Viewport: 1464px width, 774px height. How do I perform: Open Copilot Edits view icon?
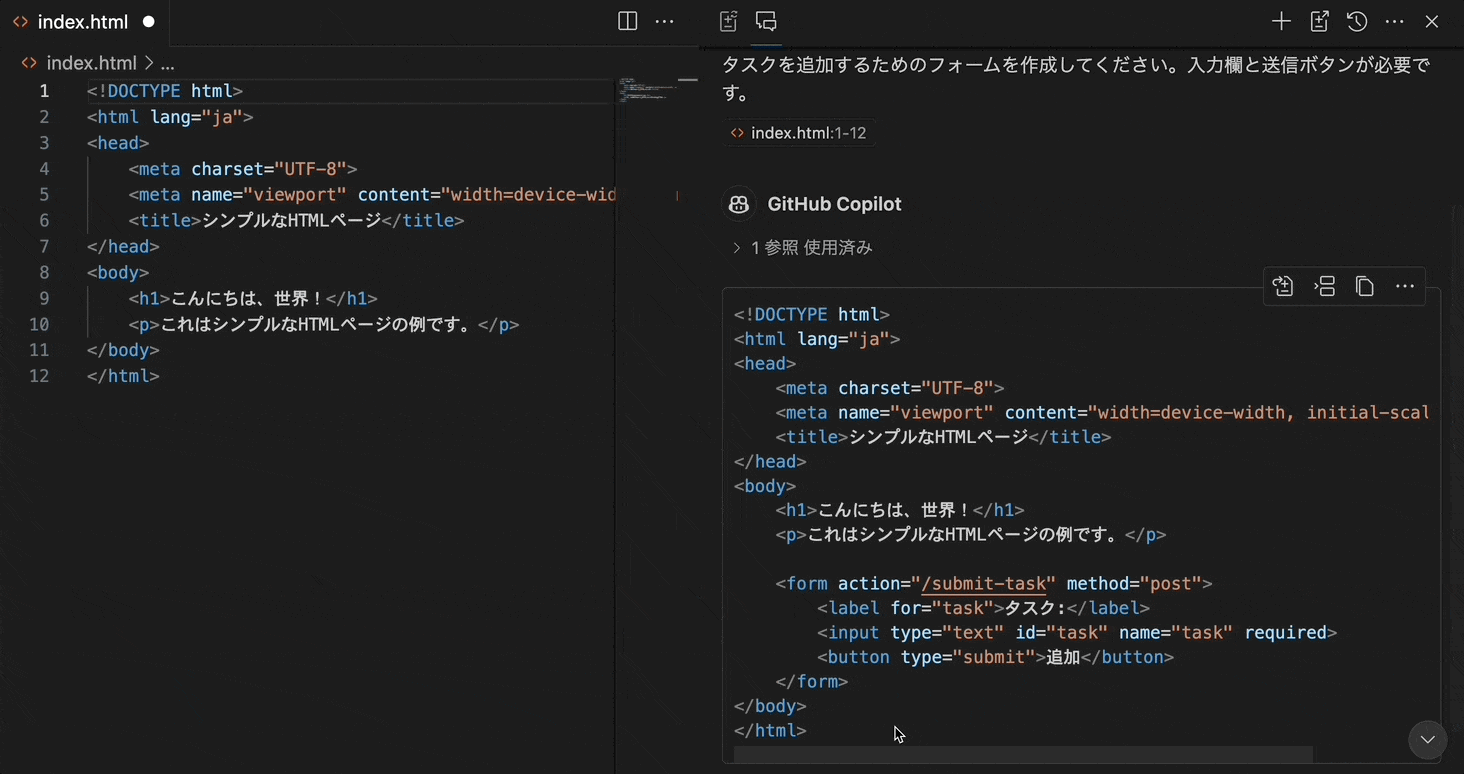point(728,21)
